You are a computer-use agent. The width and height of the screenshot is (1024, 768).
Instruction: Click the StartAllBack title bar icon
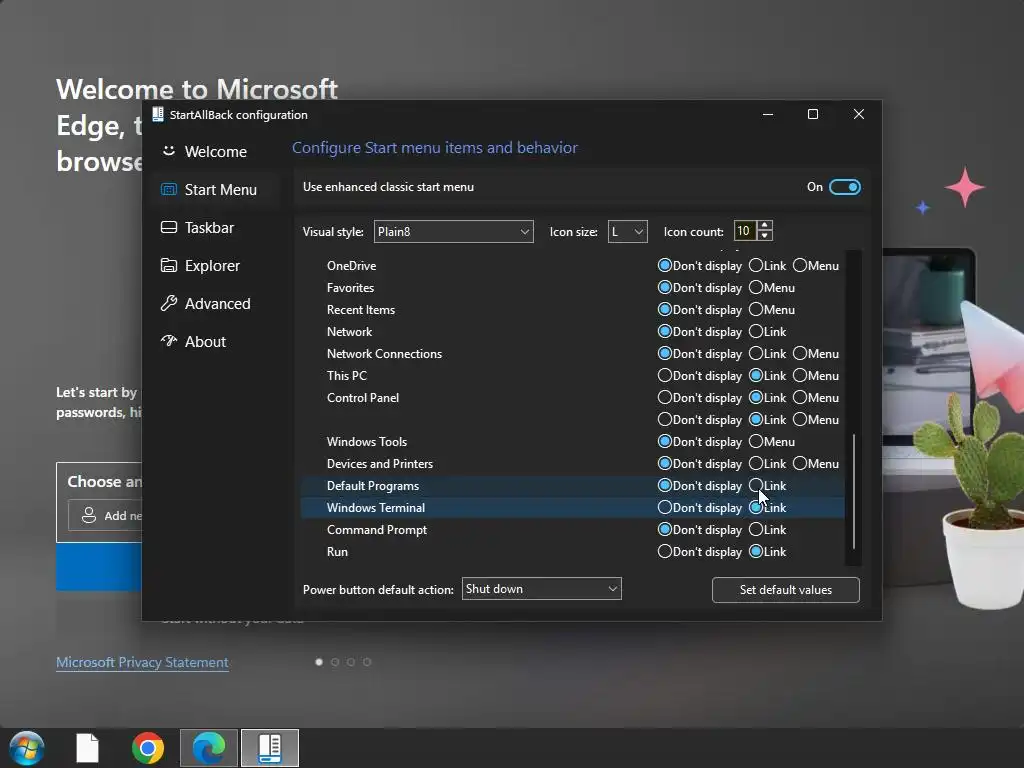point(157,114)
